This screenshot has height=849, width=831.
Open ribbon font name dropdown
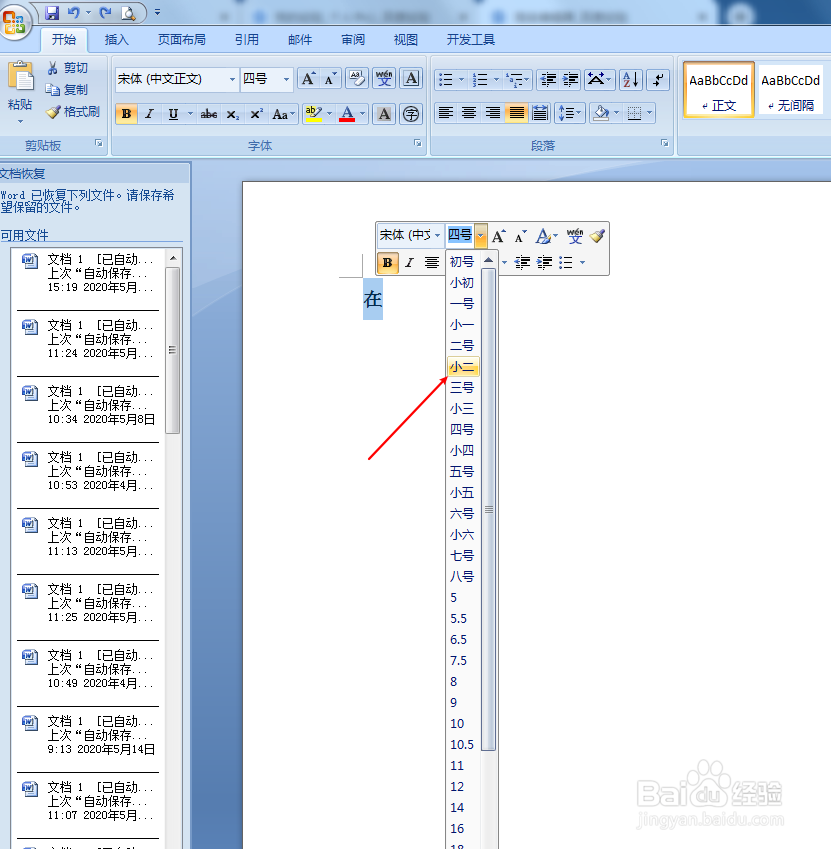click(232, 80)
